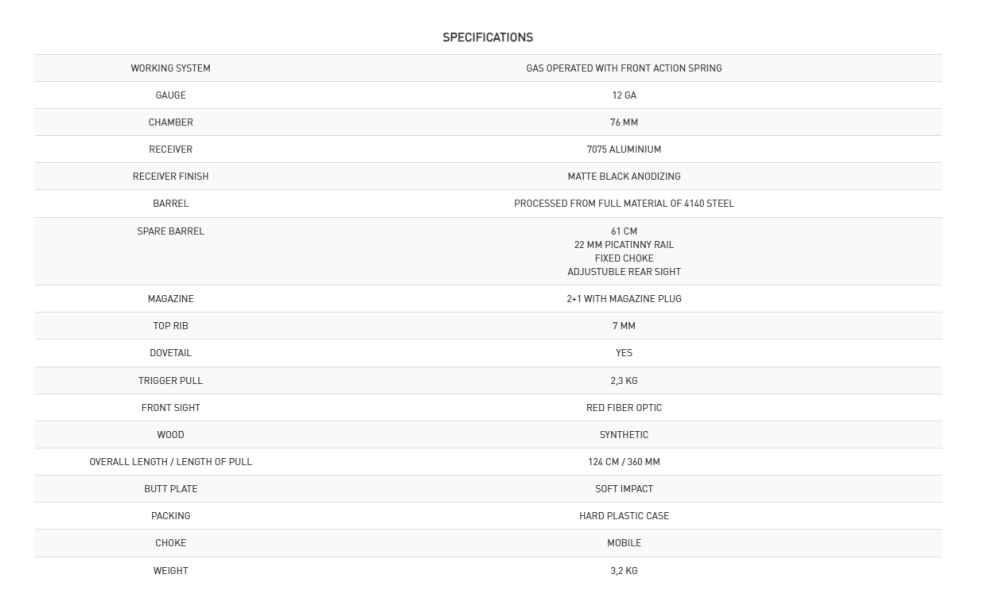Click the '76 MM' chamber value
The image size is (1000, 594).
(624, 122)
